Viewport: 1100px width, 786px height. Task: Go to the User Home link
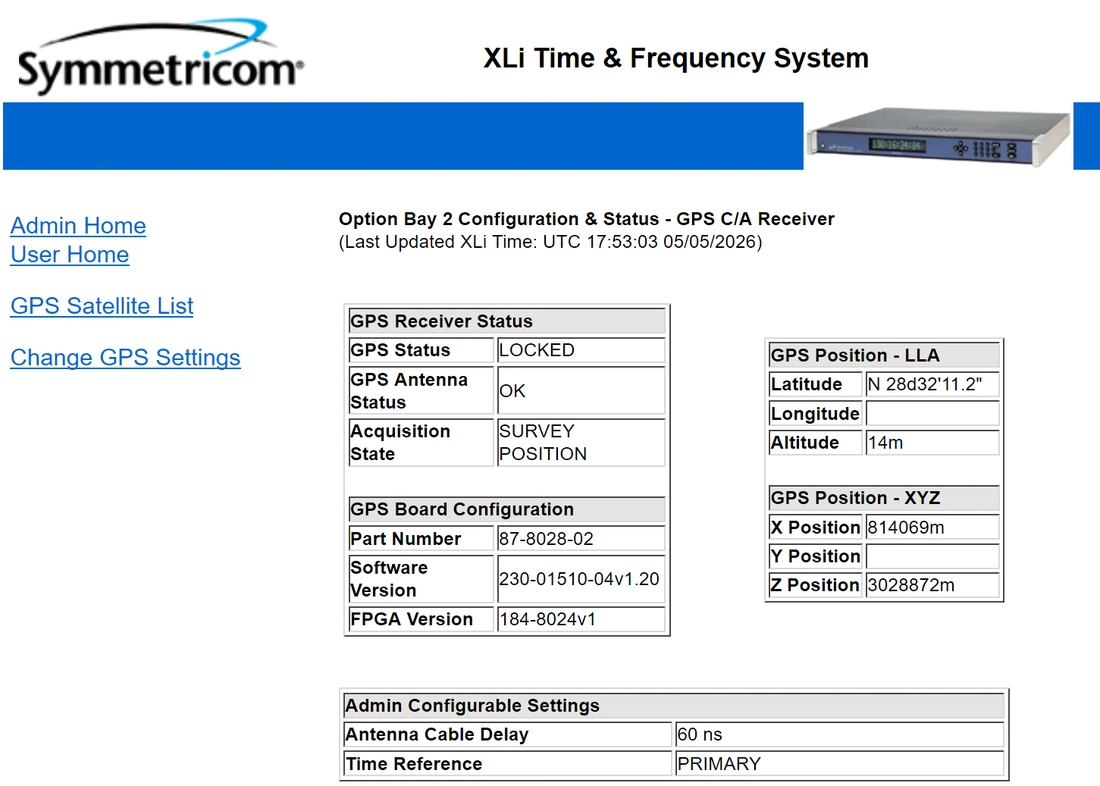[69, 254]
